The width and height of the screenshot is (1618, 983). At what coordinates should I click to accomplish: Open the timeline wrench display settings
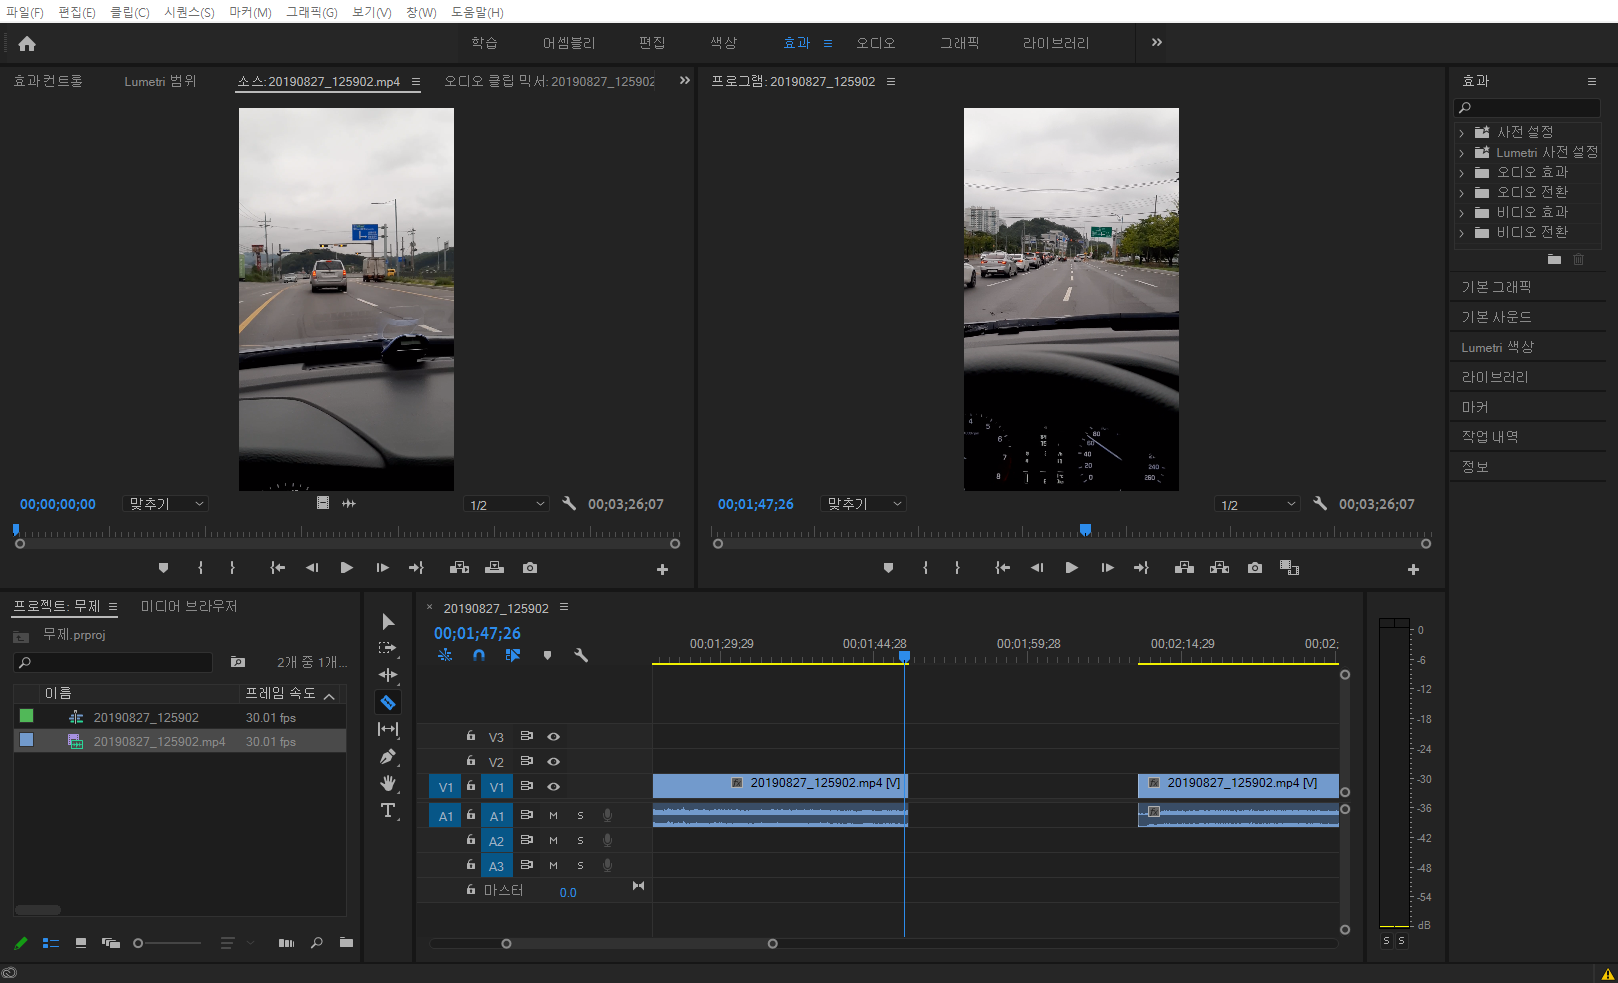581,655
